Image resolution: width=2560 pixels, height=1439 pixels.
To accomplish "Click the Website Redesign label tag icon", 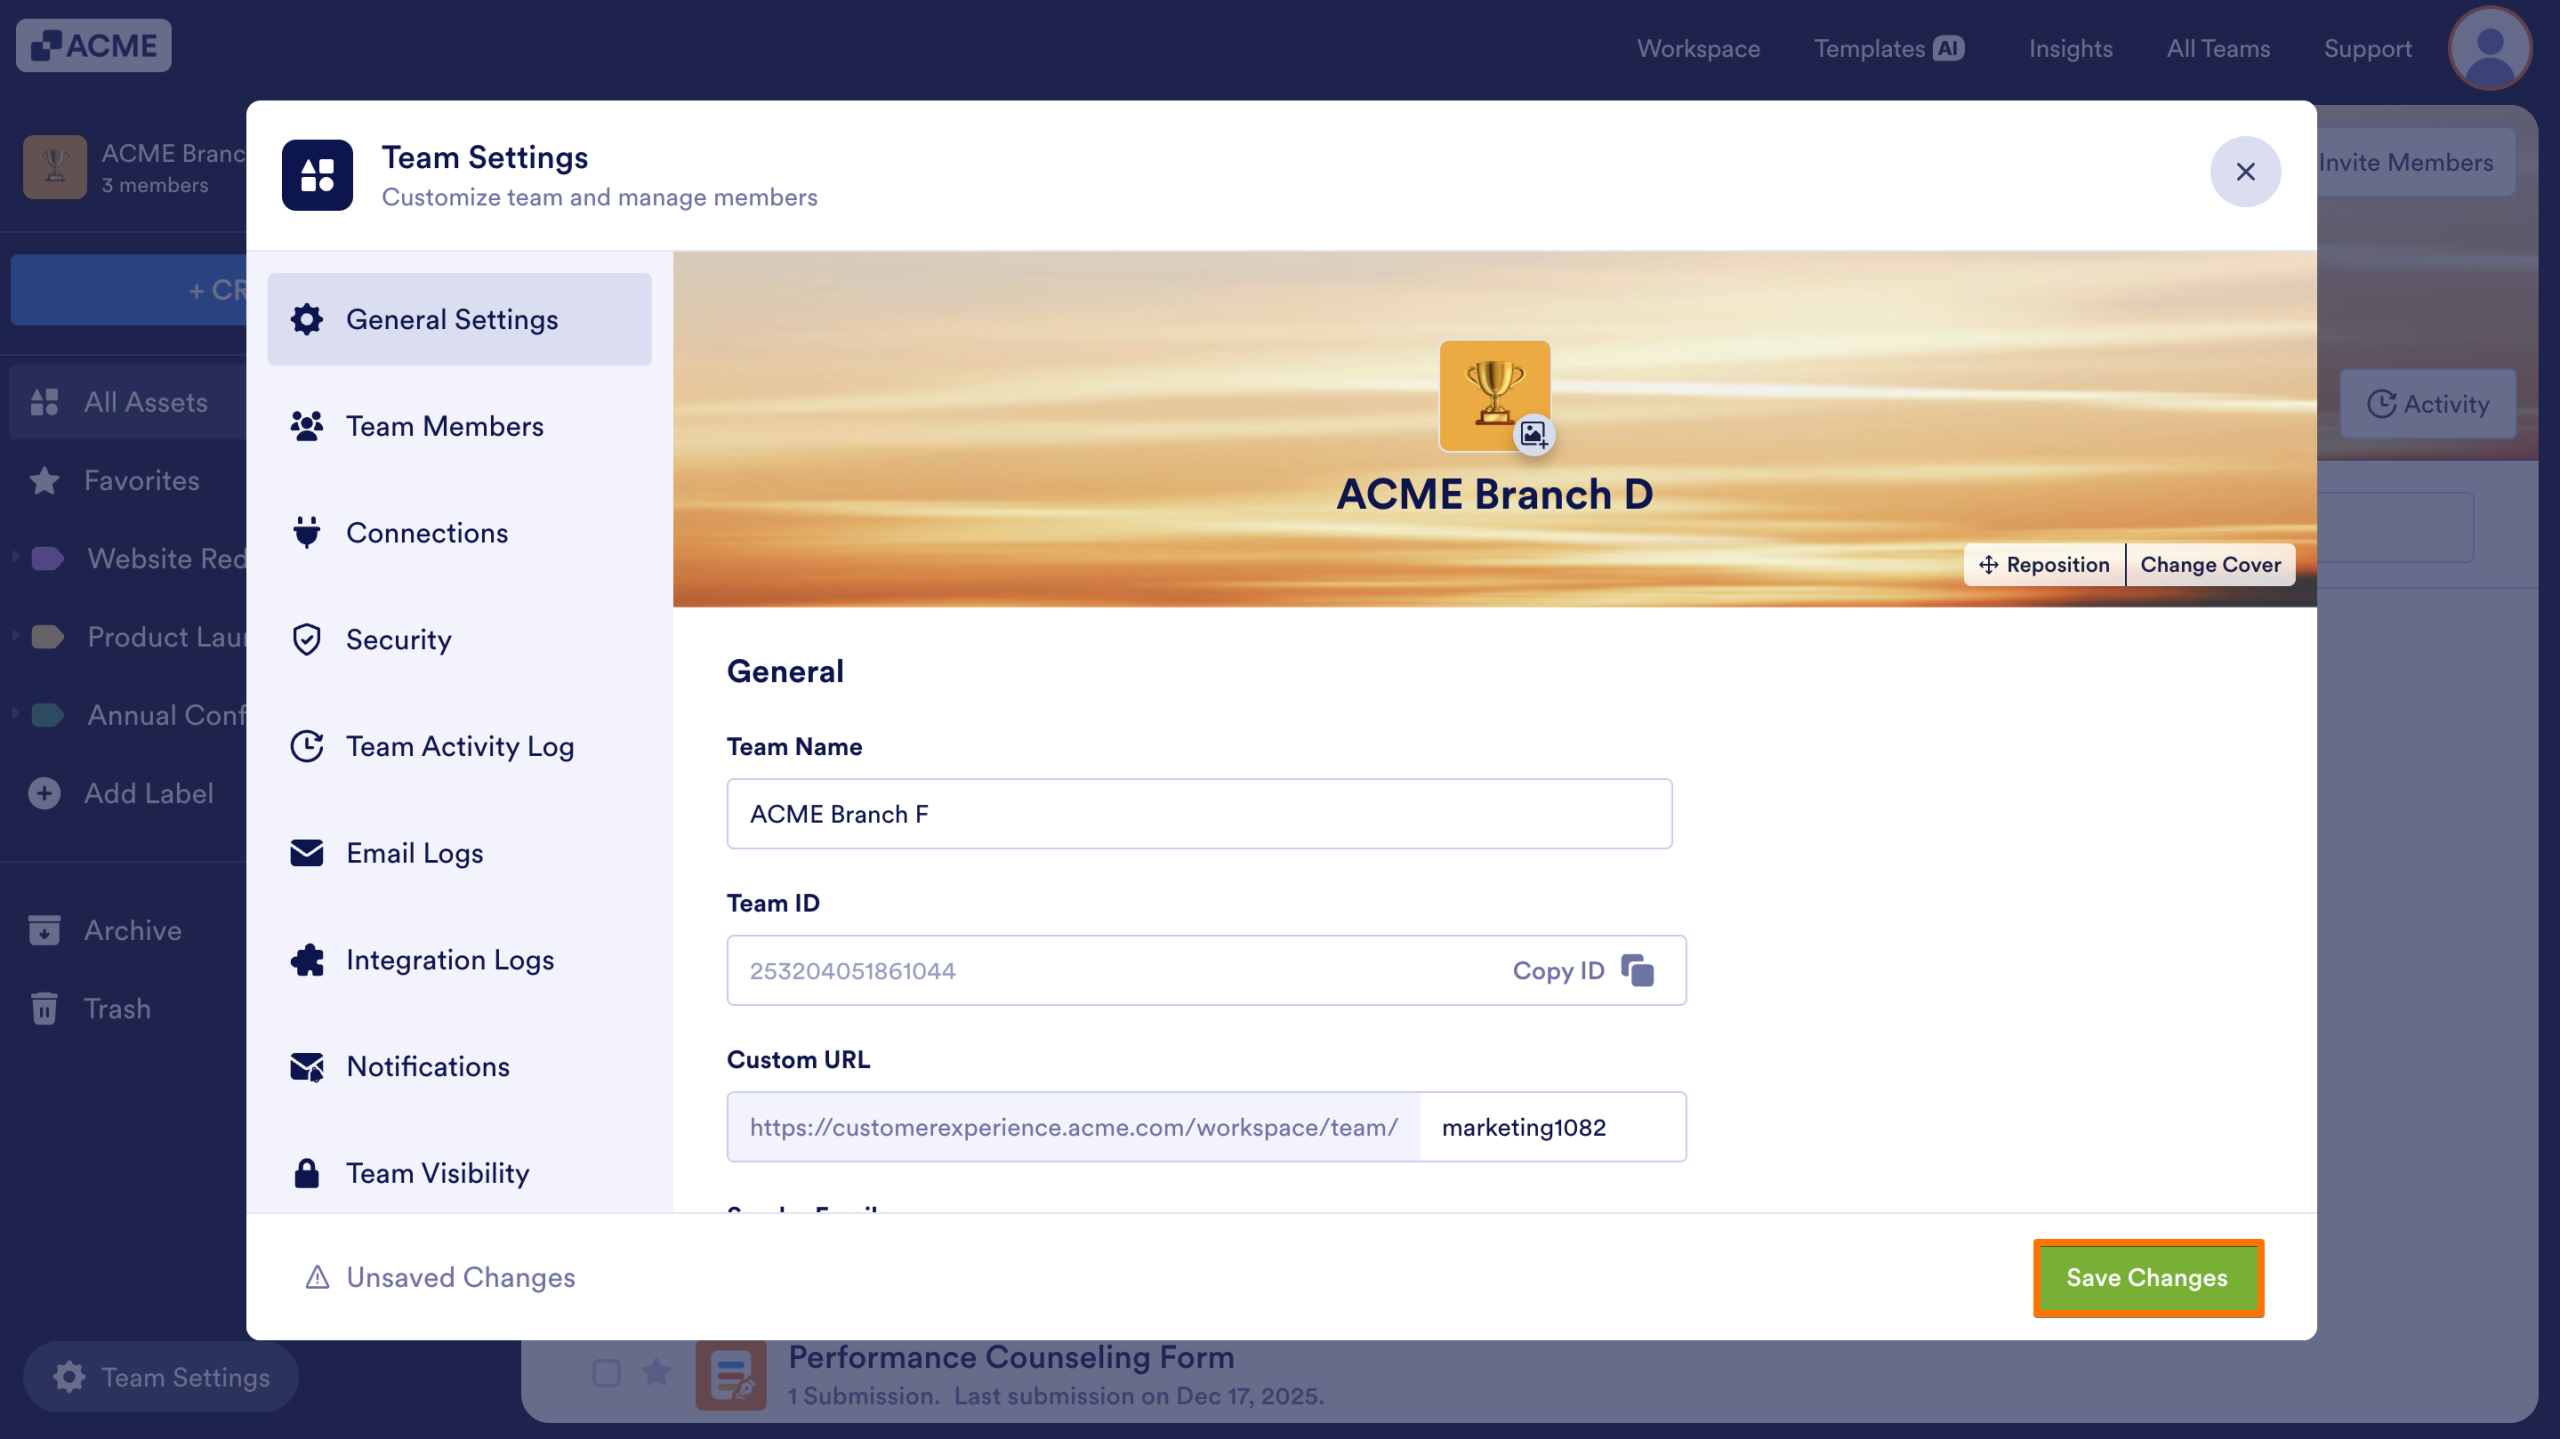I will point(47,558).
